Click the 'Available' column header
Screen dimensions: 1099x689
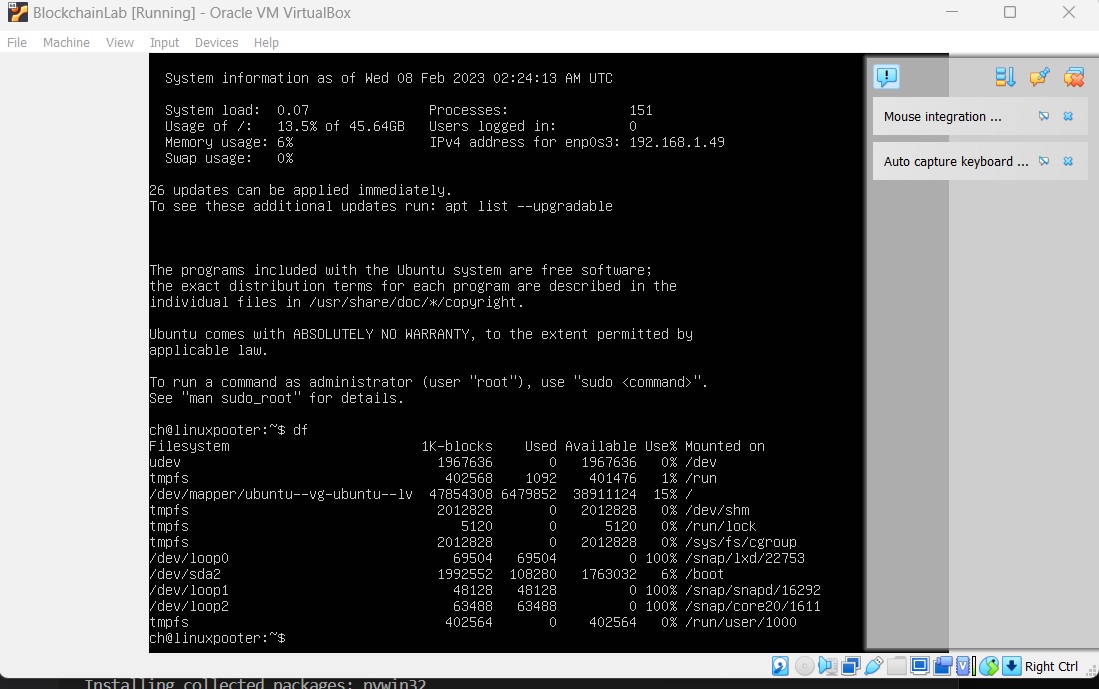(601, 446)
